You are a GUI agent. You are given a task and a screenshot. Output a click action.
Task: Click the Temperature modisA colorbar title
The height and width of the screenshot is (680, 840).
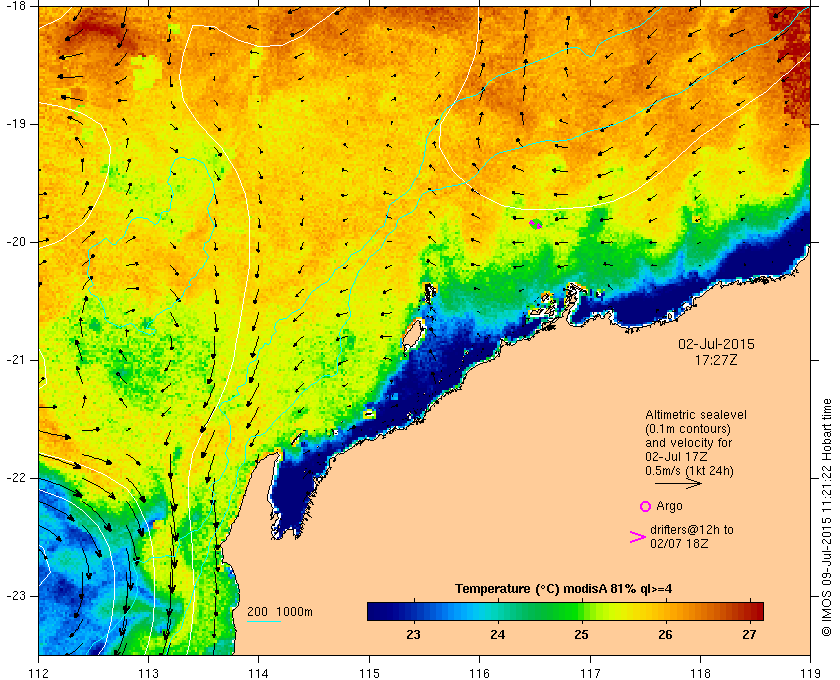tap(564, 589)
